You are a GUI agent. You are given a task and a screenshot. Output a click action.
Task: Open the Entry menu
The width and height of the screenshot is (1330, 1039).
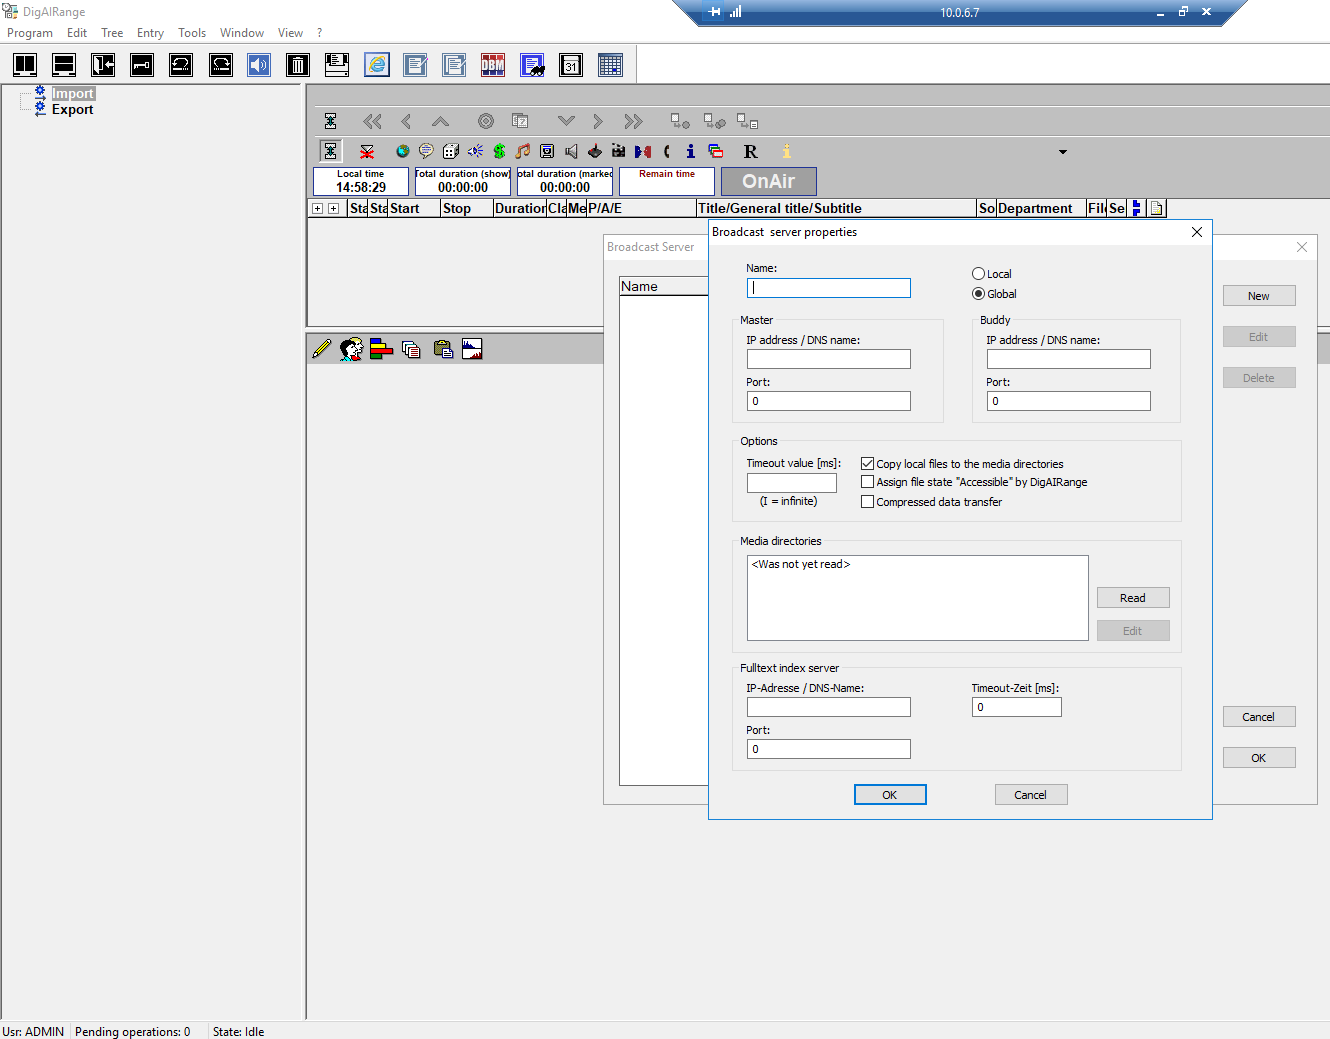coord(150,33)
